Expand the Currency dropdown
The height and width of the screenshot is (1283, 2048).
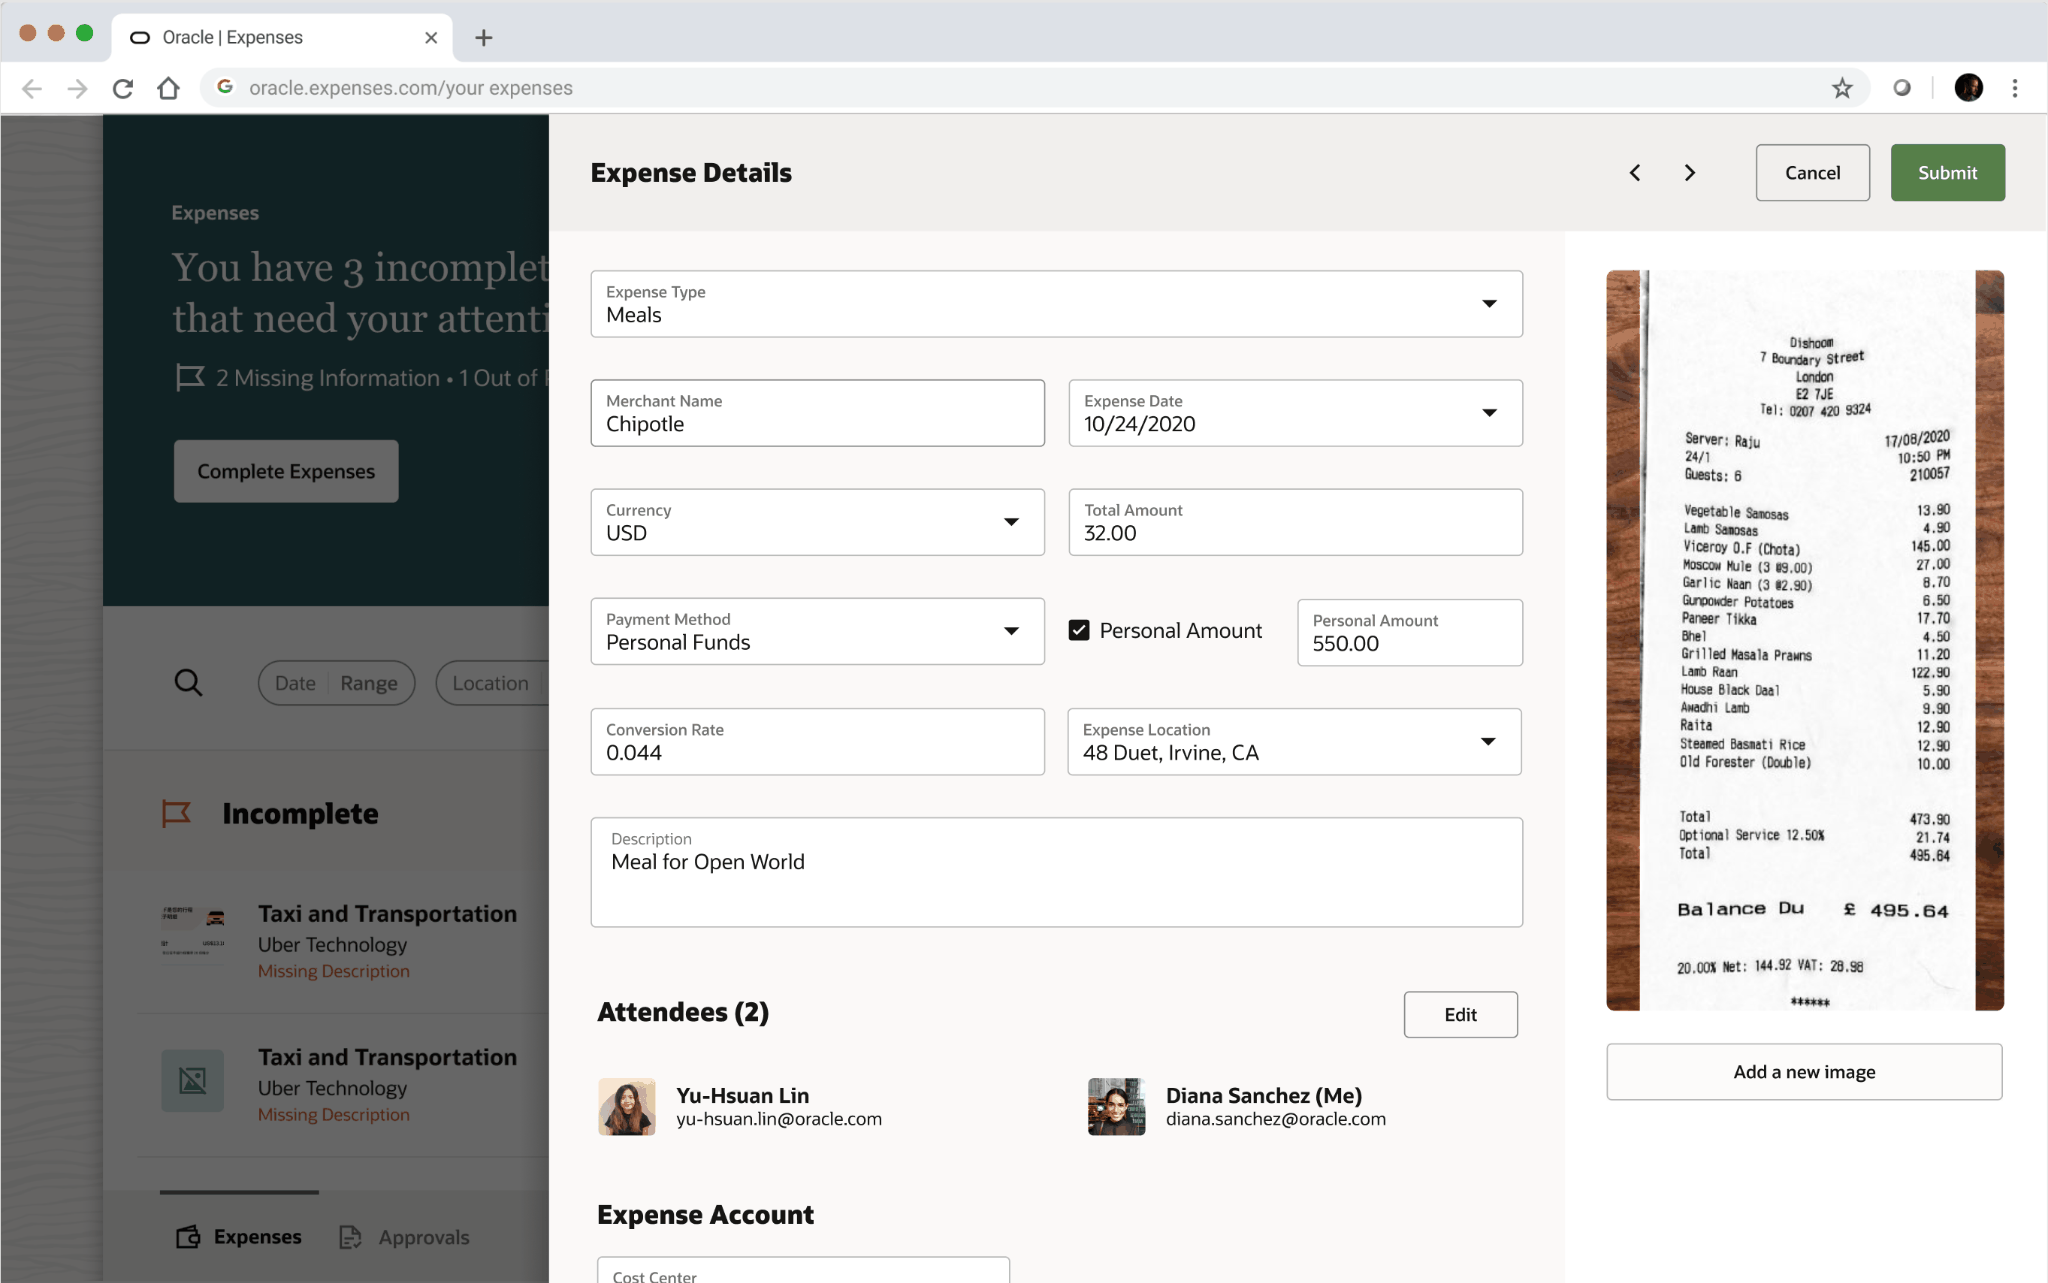click(x=817, y=522)
